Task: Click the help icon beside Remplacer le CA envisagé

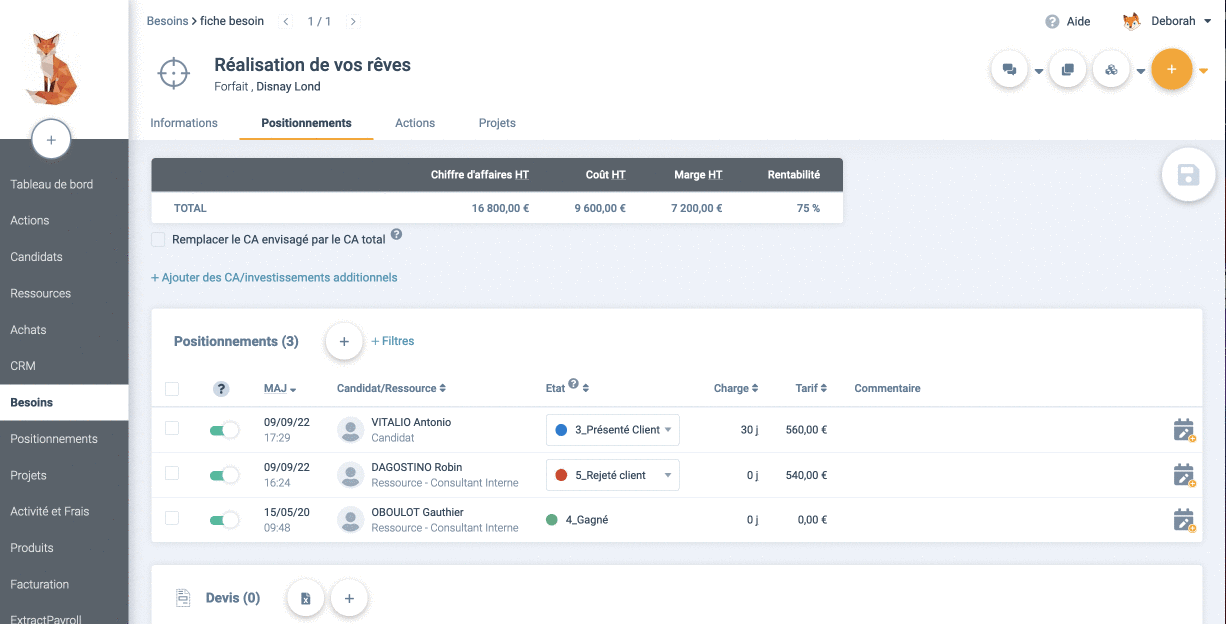Action: [397, 234]
